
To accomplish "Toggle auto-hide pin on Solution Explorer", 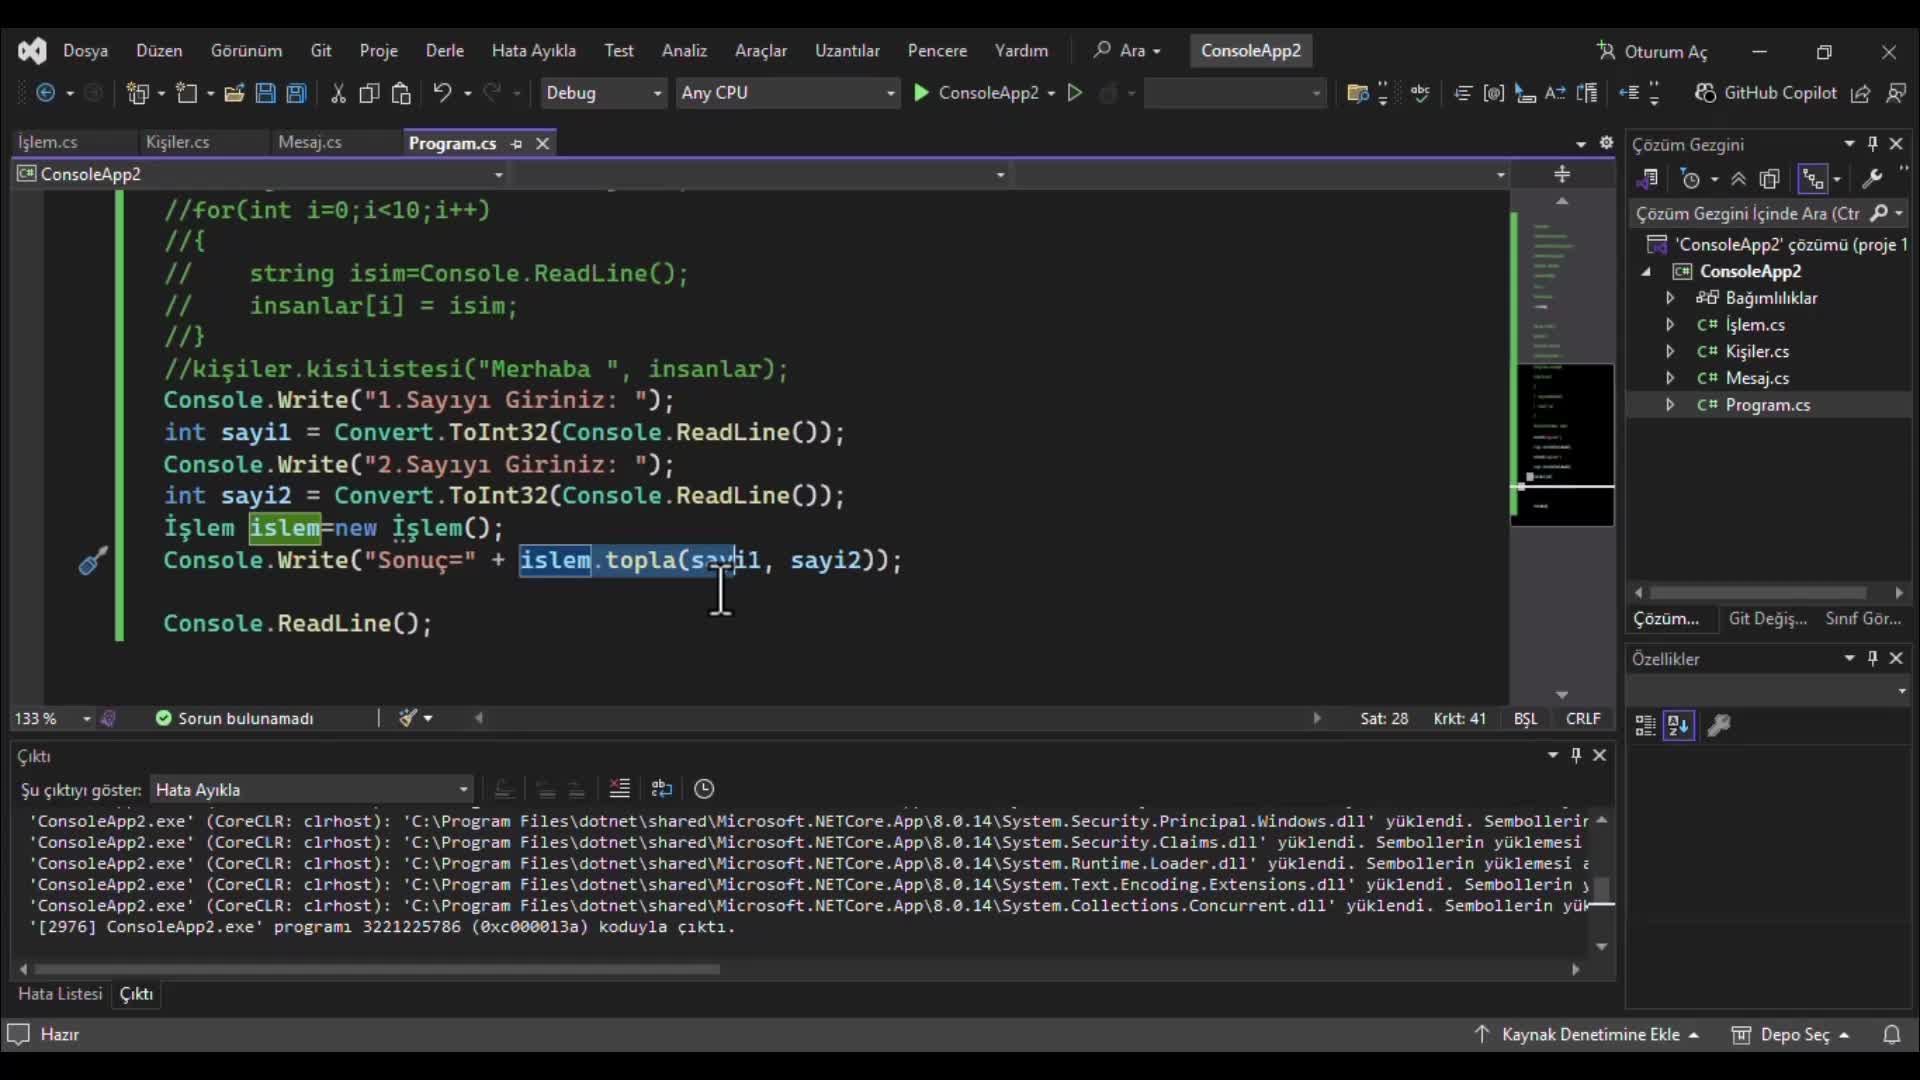I will (x=1873, y=144).
